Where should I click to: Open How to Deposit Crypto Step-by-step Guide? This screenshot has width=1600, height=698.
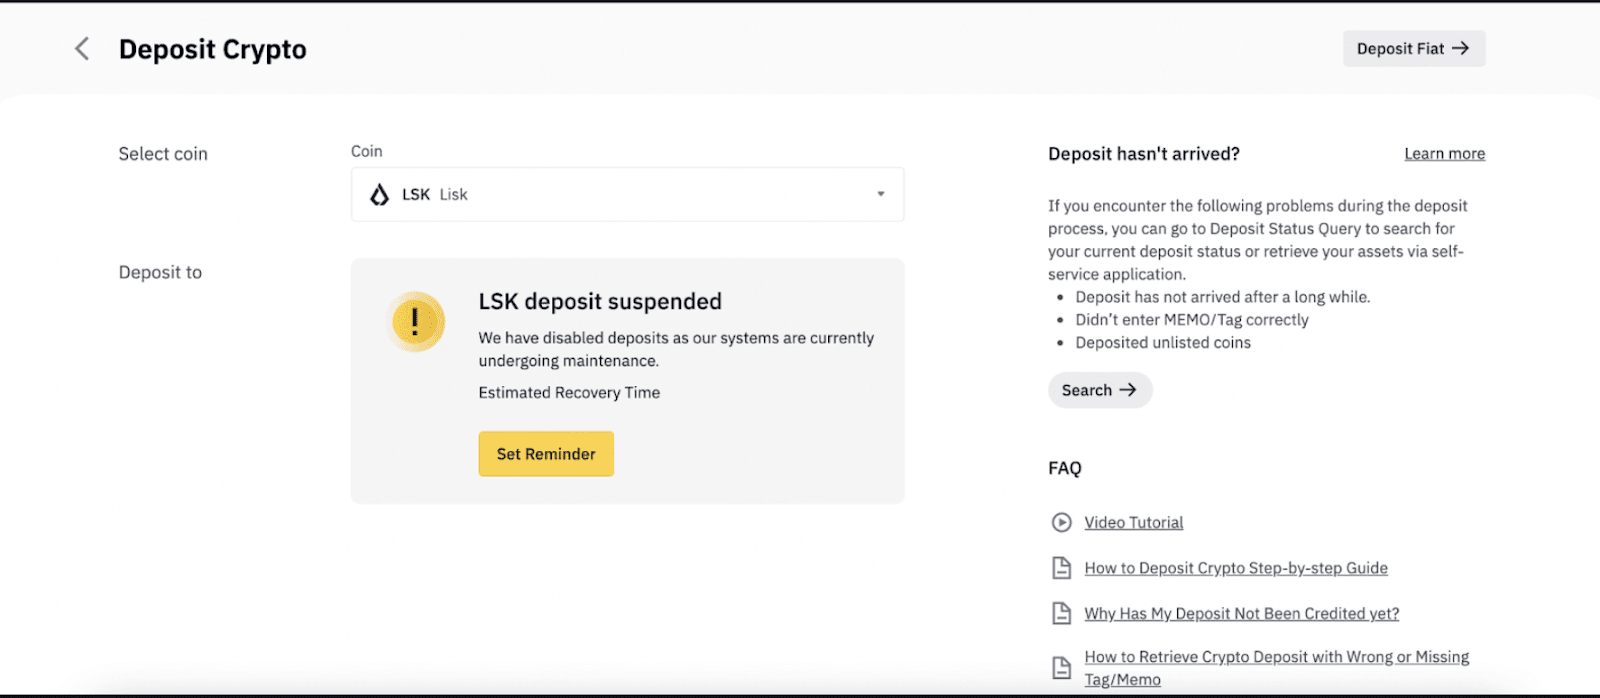(x=1235, y=568)
